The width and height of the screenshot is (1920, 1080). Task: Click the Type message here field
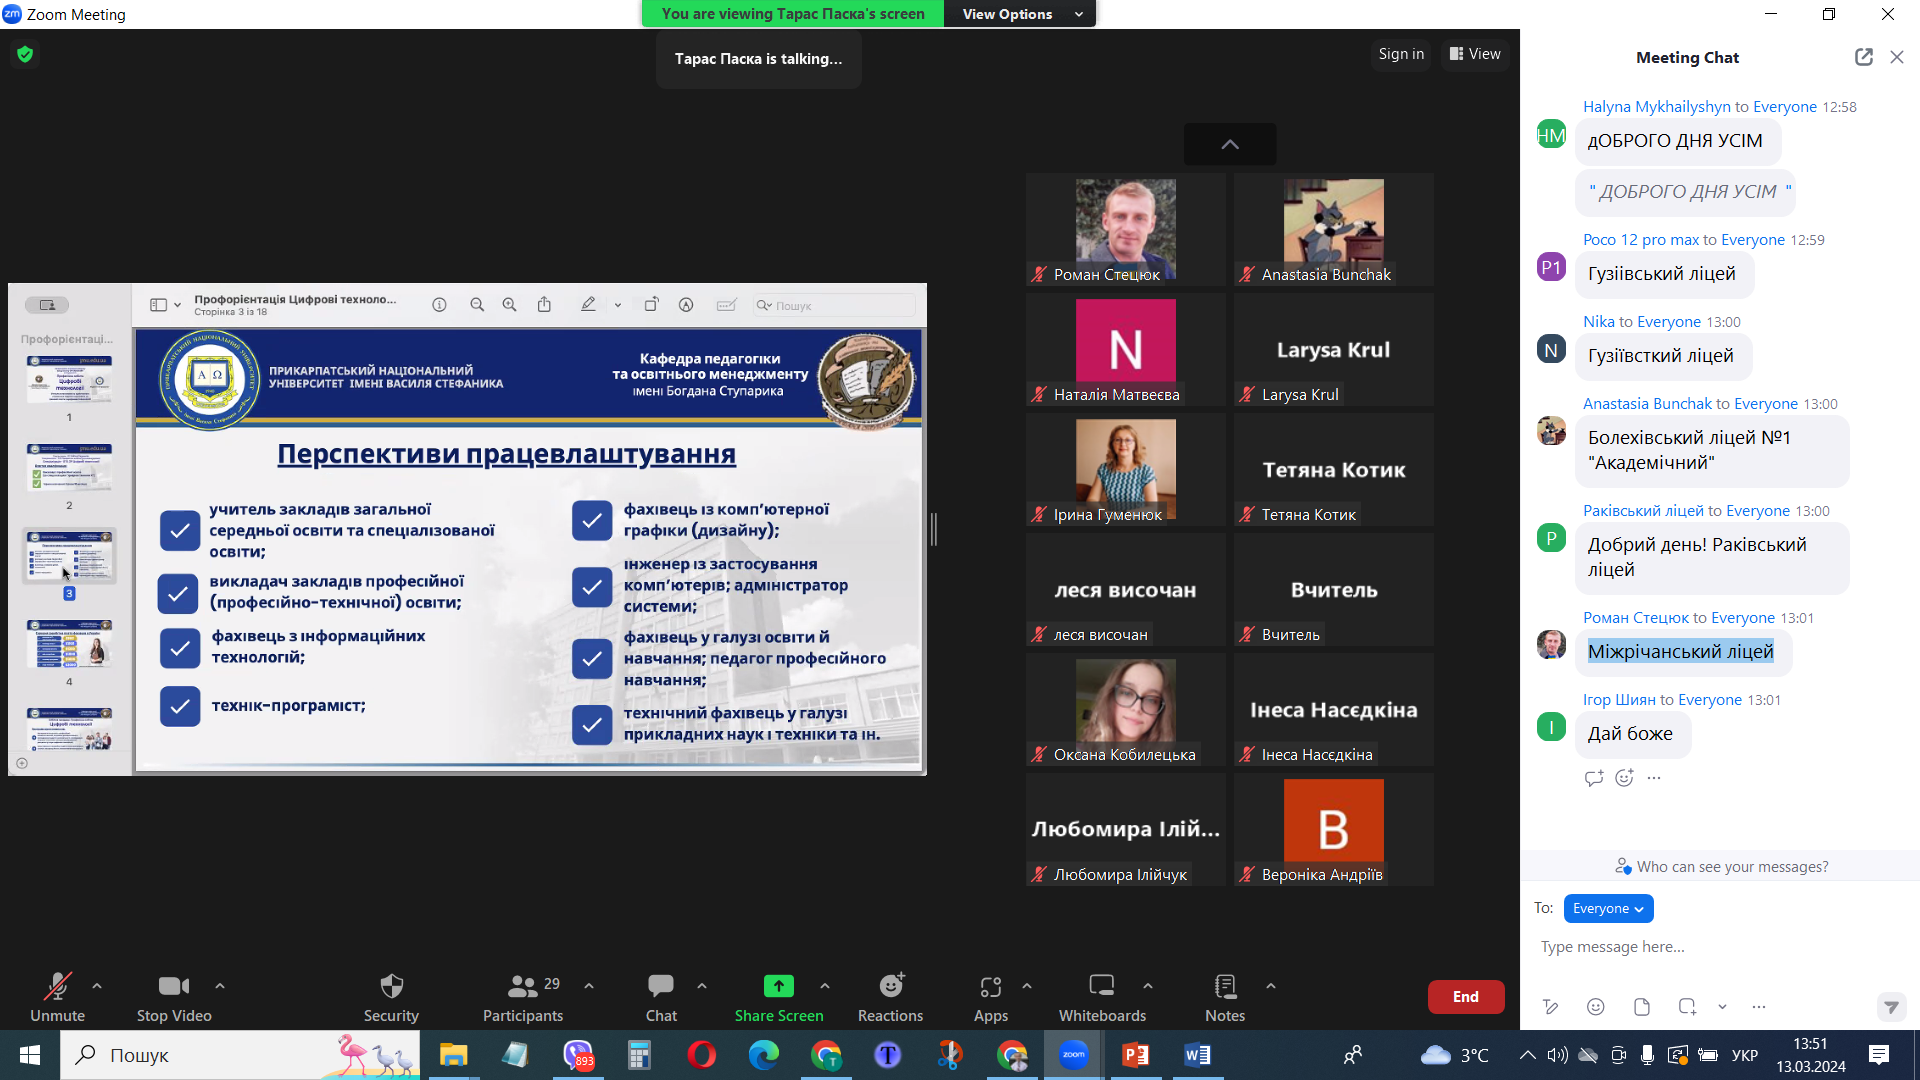(x=1700, y=946)
